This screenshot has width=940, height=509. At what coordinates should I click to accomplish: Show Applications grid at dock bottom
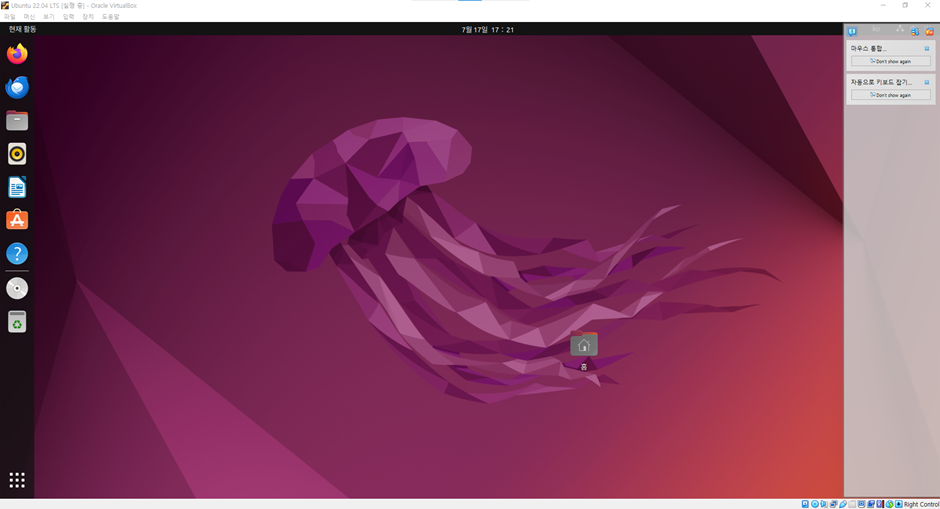tap(17, 480)
